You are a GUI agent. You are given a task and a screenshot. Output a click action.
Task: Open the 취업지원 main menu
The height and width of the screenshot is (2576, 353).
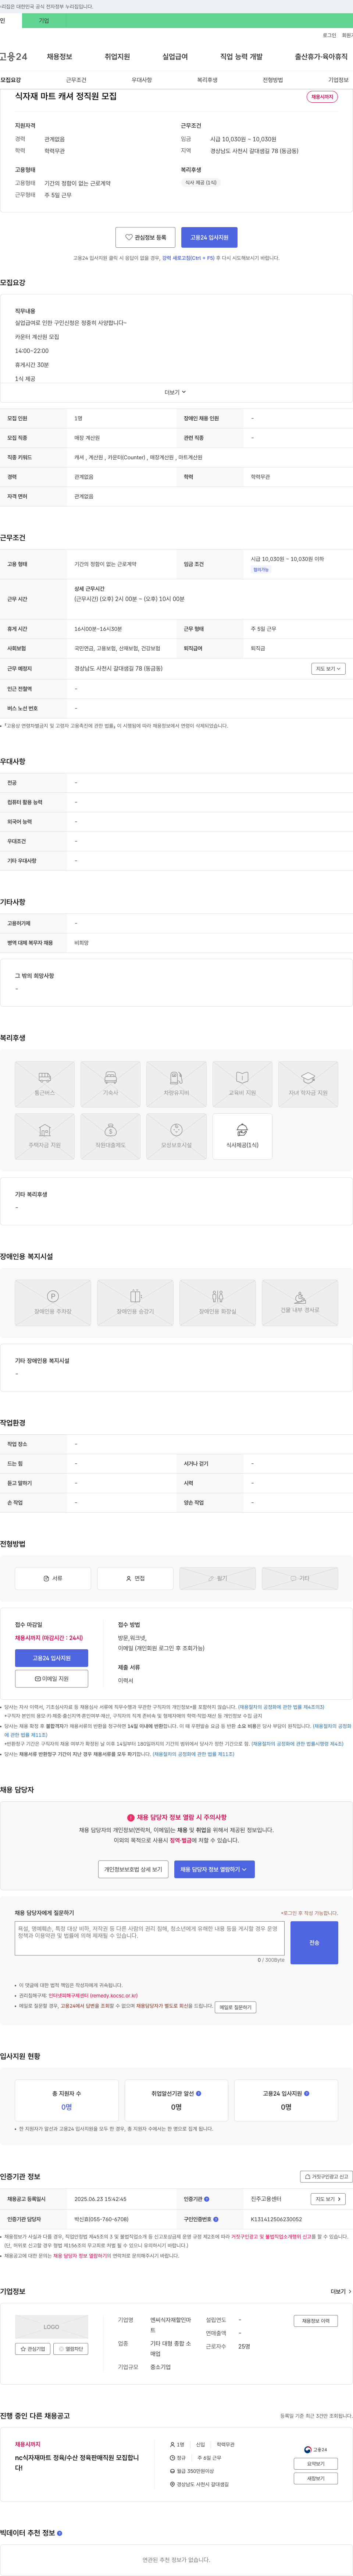point(117,57)
